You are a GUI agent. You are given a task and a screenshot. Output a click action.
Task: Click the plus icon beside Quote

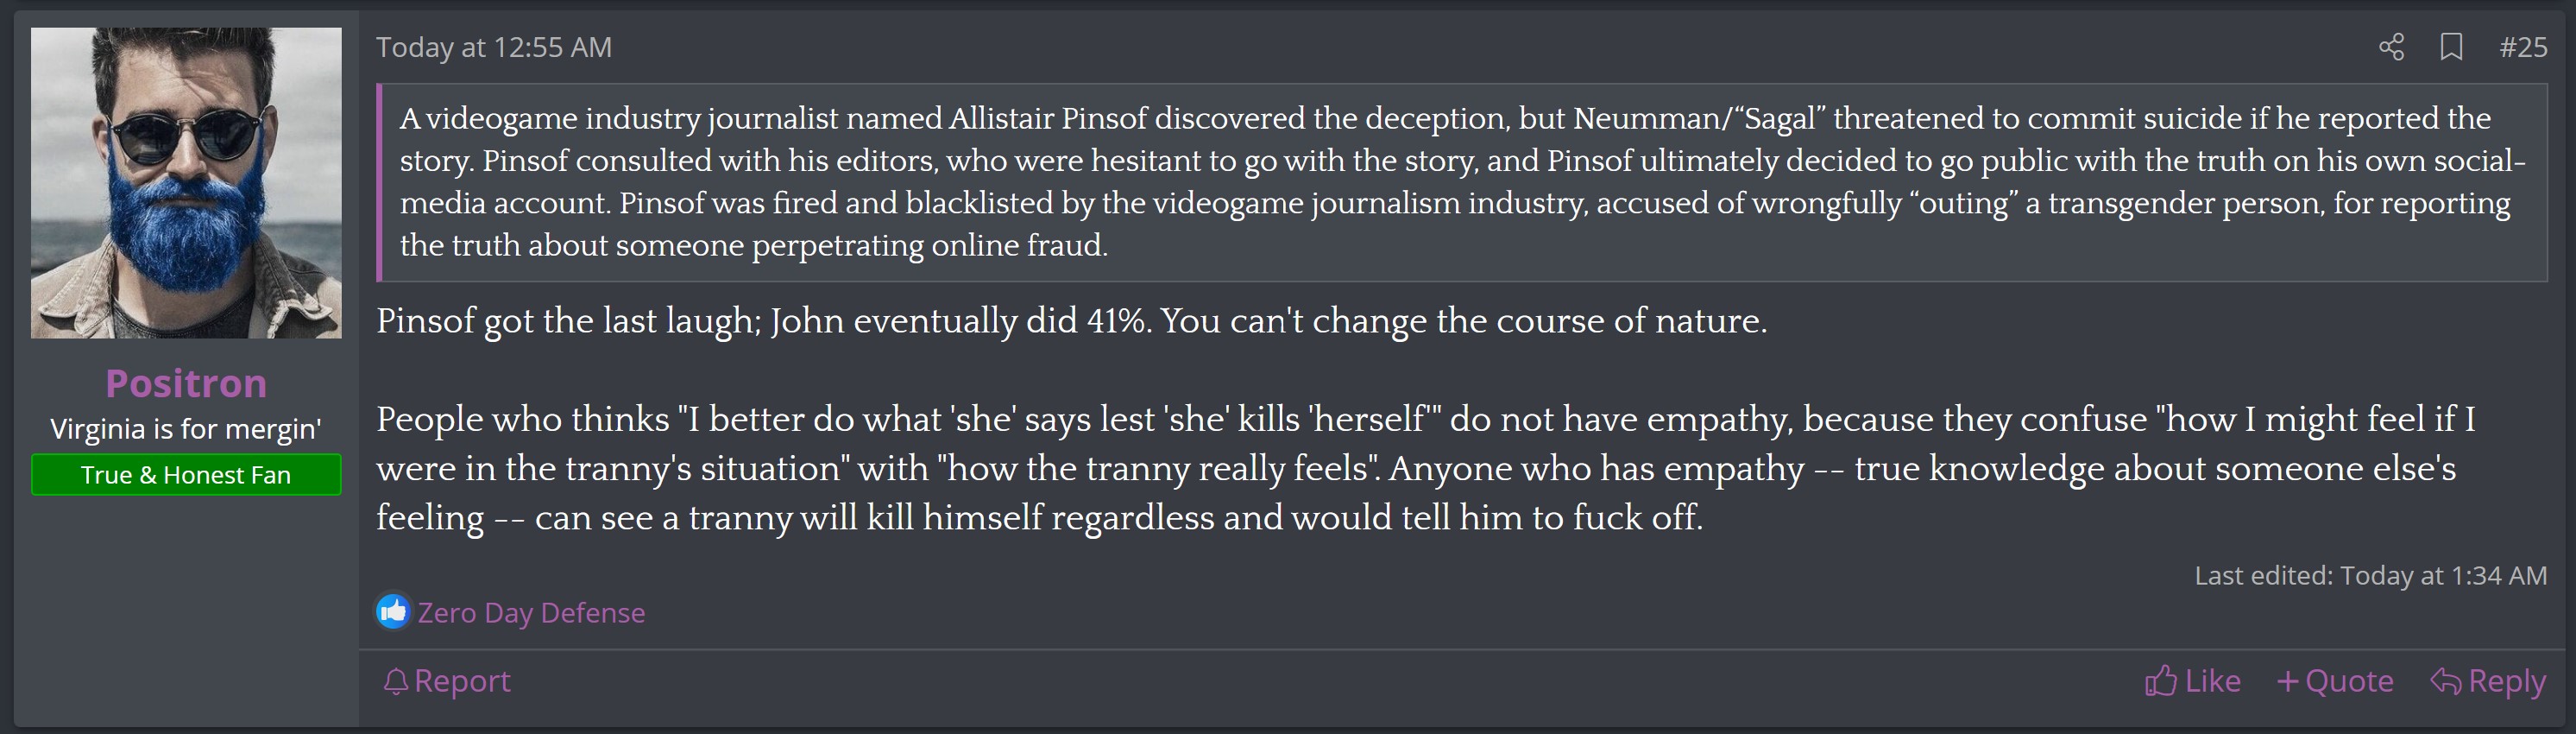point(2287,682)
